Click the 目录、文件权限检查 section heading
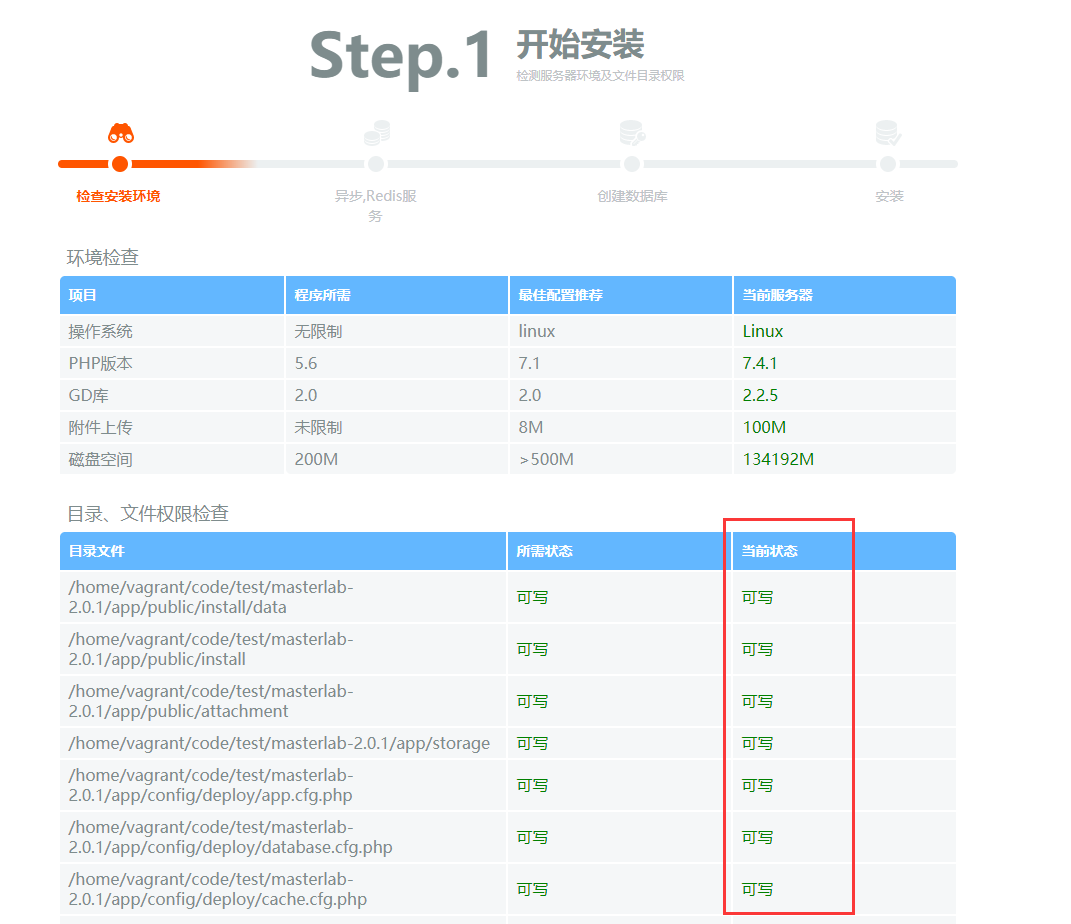Image resolution: width=1071 pixels, height=924 pixels. [x=148, y=513]
